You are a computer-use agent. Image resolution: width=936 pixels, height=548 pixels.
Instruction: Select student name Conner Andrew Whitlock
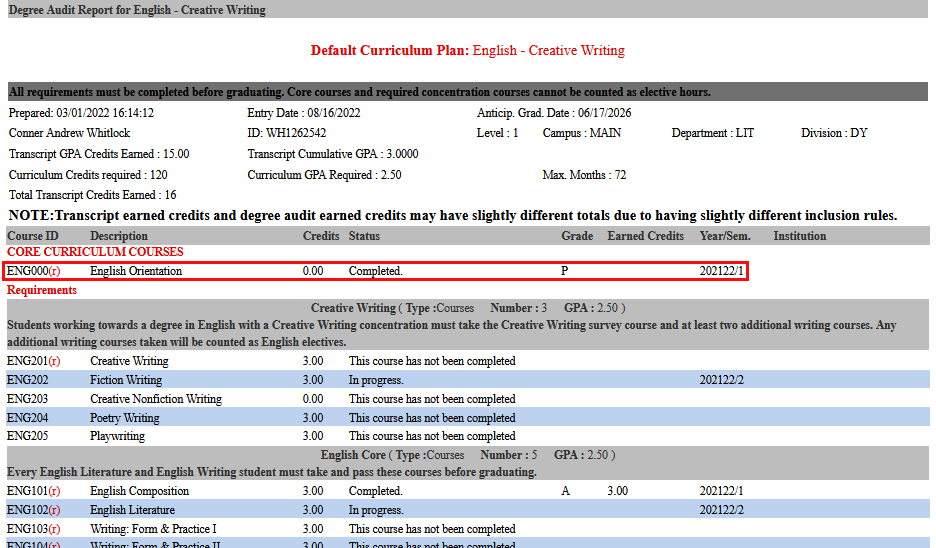(69, 133)
